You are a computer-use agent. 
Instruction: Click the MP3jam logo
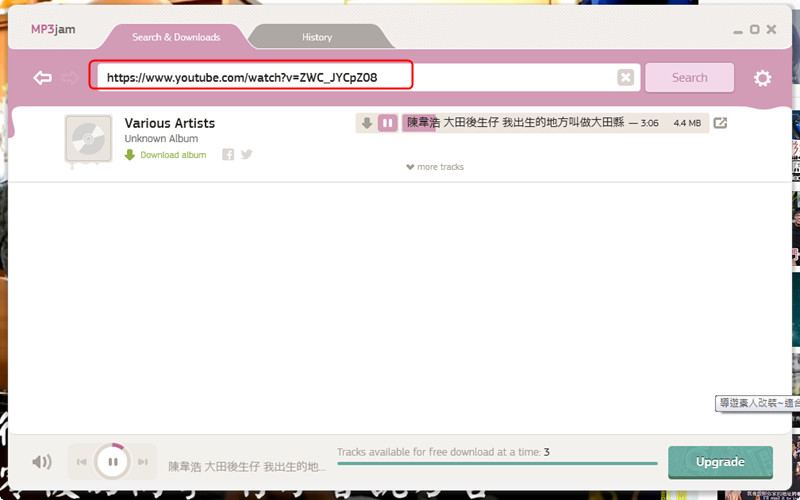[53, 29]
